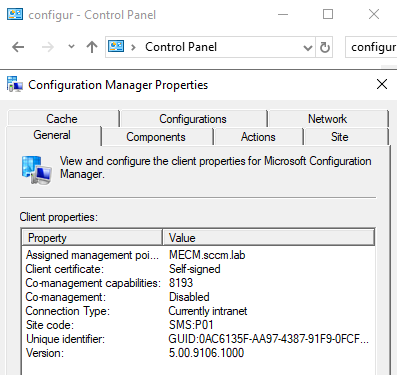Screen dimensions: 397x375
Task: Select Control Panel breadcrumb text
Action: pyautogui.click(x=181, y=47)
